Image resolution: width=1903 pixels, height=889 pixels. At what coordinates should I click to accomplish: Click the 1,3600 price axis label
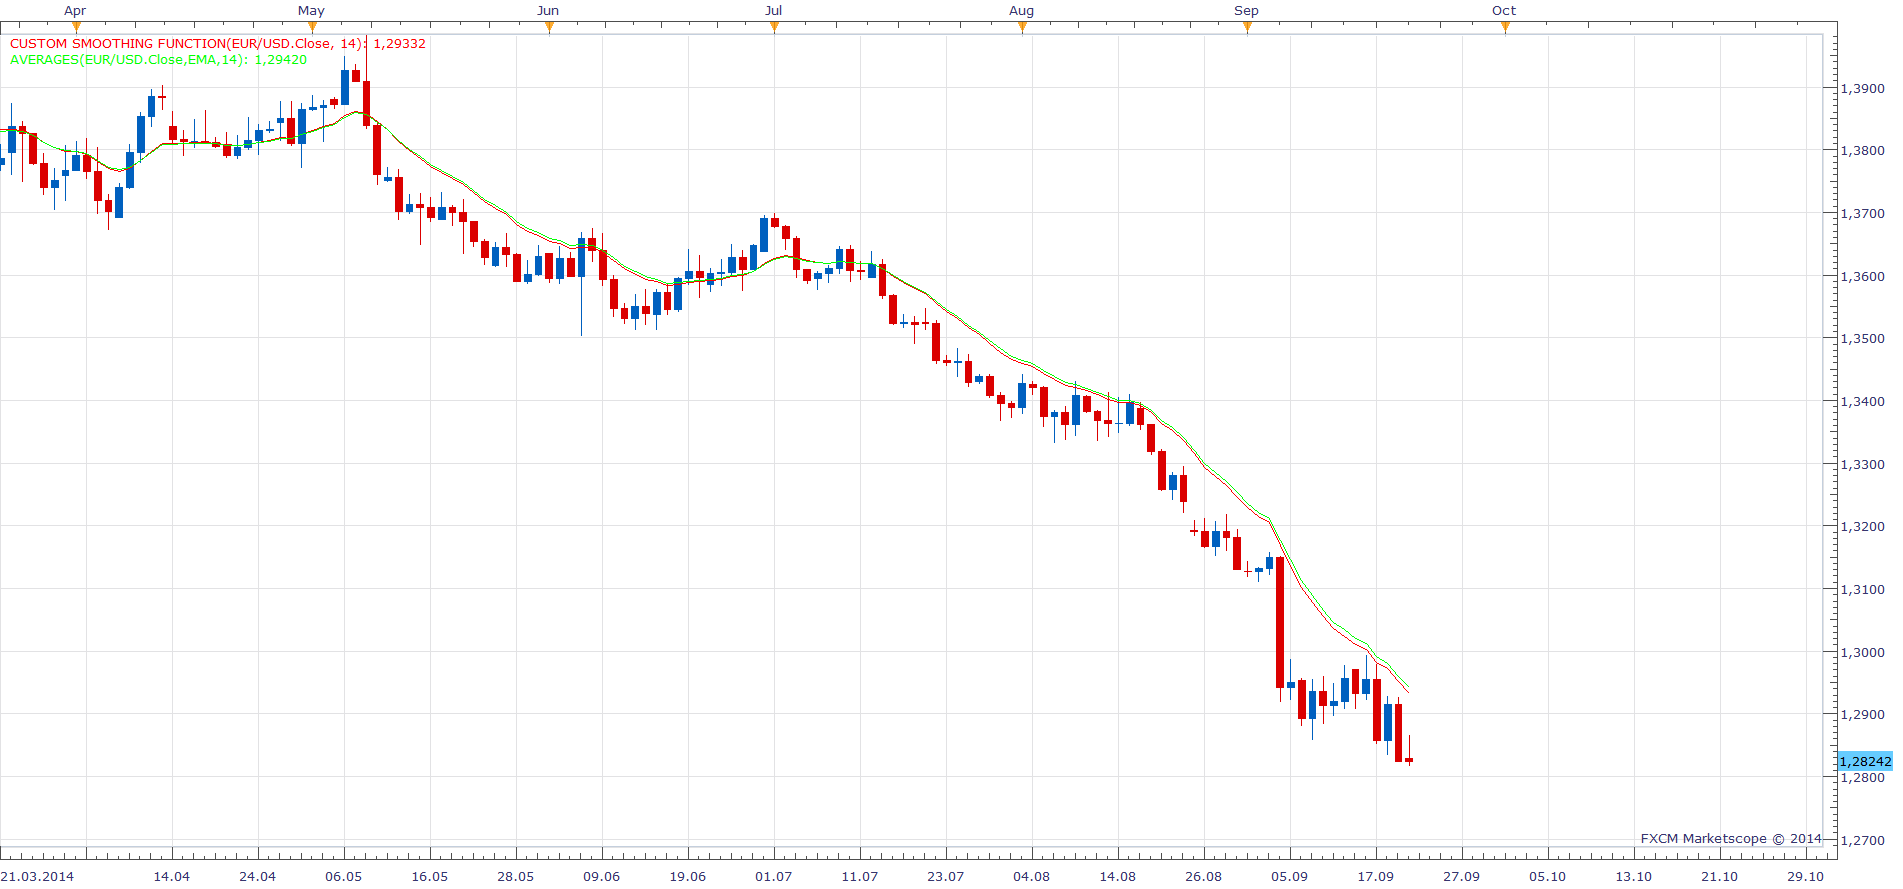click(x=1863, y=276)
